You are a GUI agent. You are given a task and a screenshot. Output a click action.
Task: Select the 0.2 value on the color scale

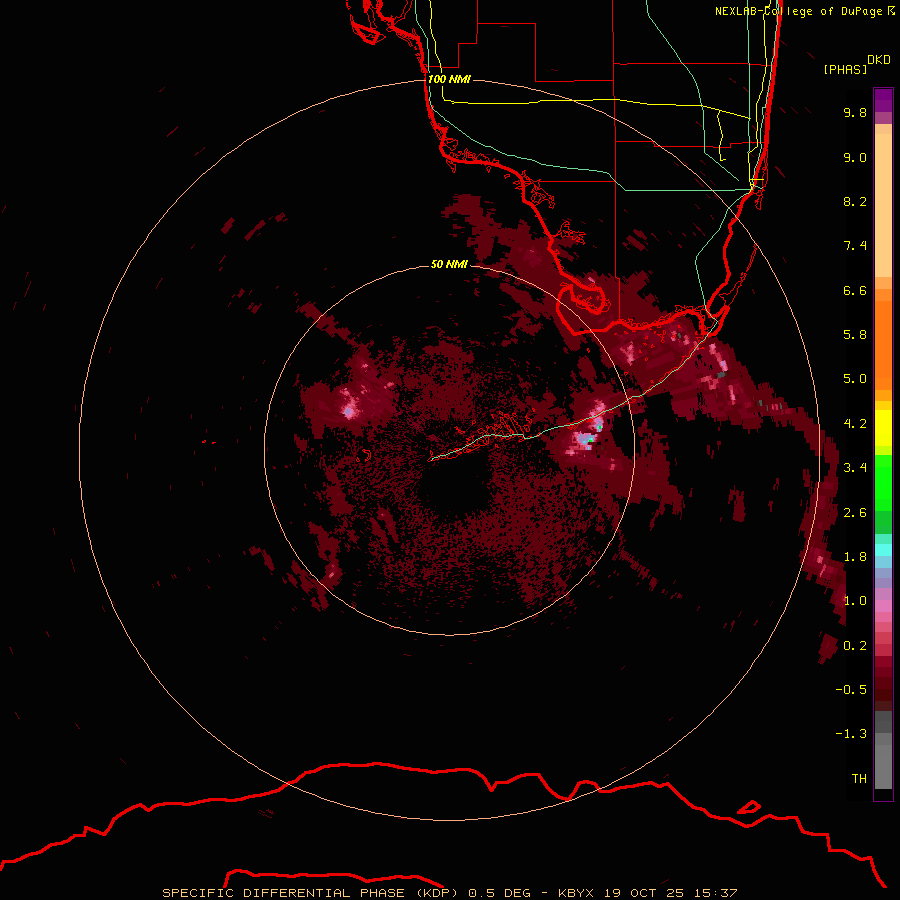pyautogui.click(x=855, y=646)
